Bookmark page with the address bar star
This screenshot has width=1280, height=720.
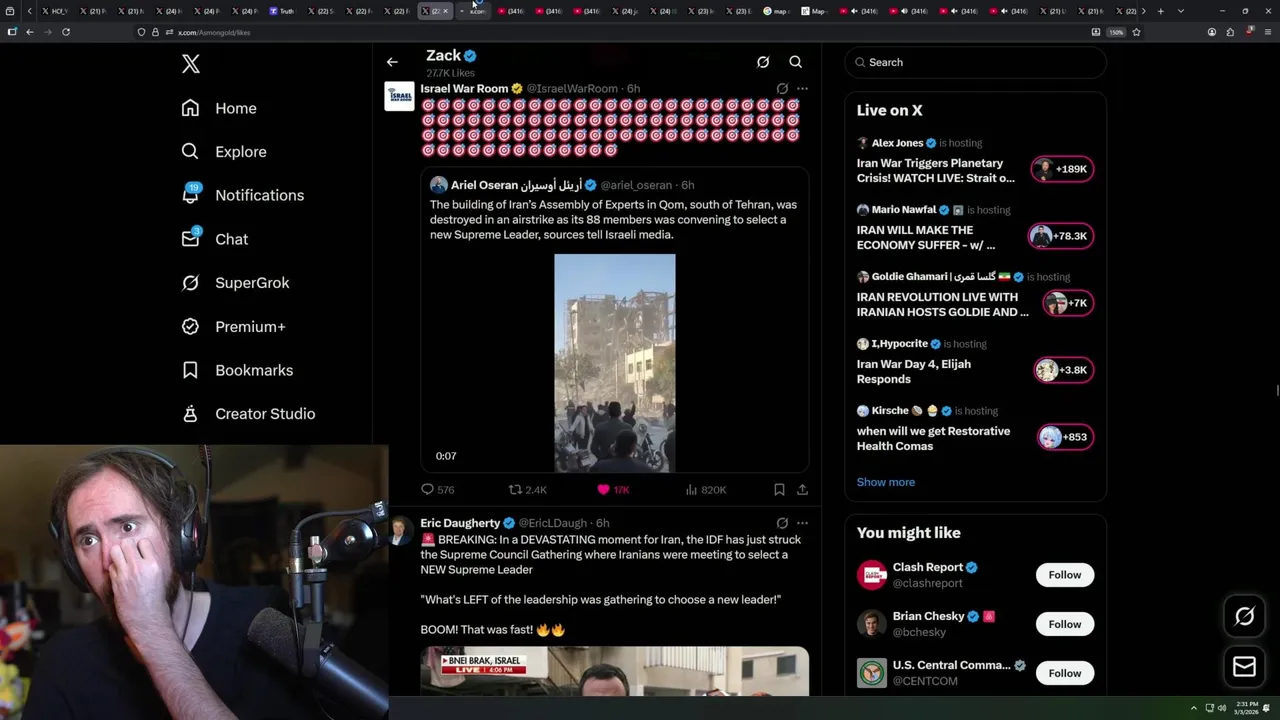tap(1136, 32)
